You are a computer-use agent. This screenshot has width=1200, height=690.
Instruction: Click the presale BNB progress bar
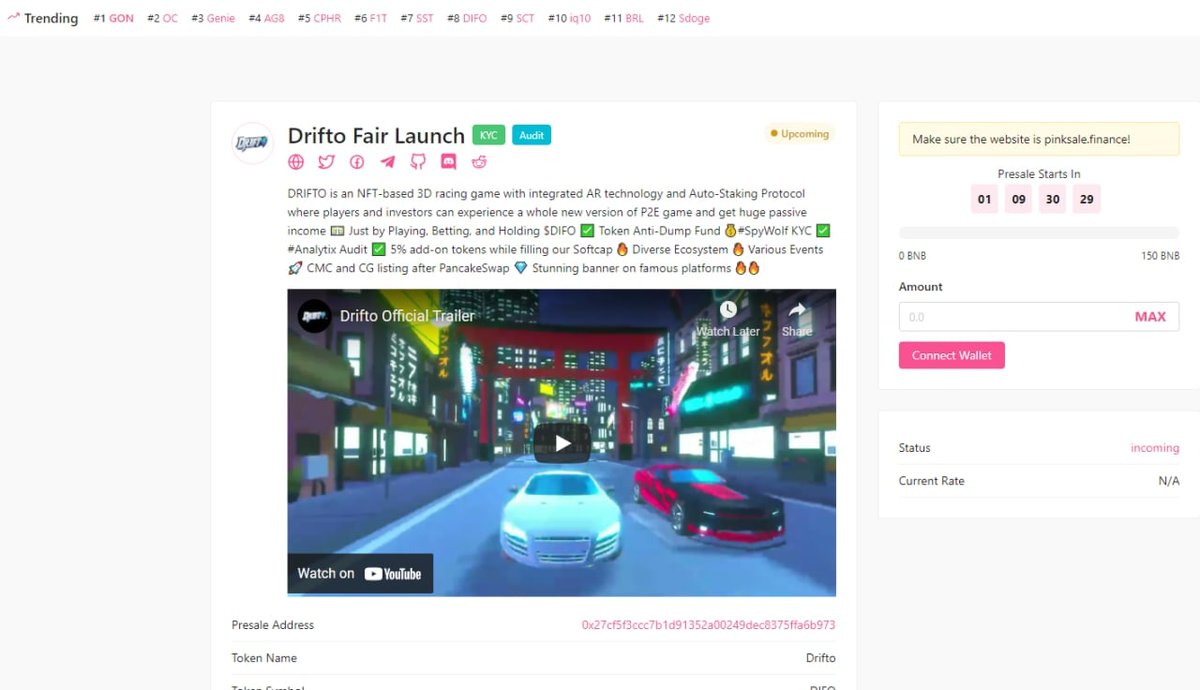pos(1039,233)
